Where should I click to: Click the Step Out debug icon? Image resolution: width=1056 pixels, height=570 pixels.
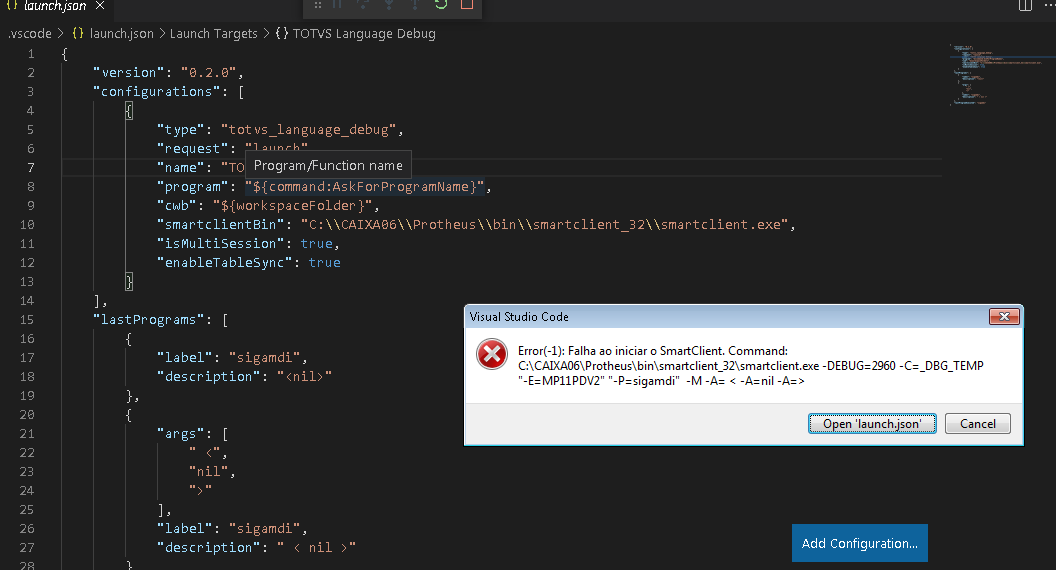click(415, 4)
